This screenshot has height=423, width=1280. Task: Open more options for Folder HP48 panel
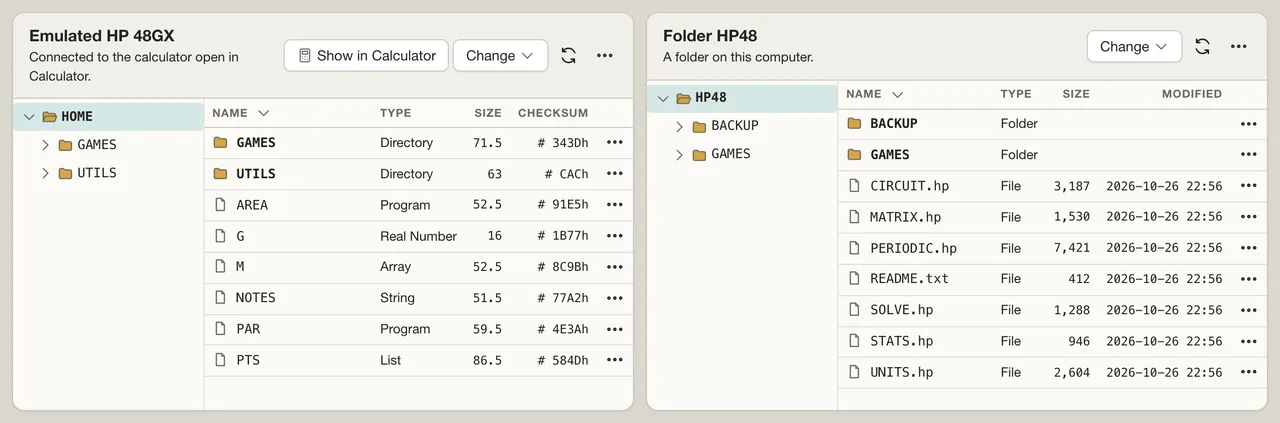click(1239, 46)
